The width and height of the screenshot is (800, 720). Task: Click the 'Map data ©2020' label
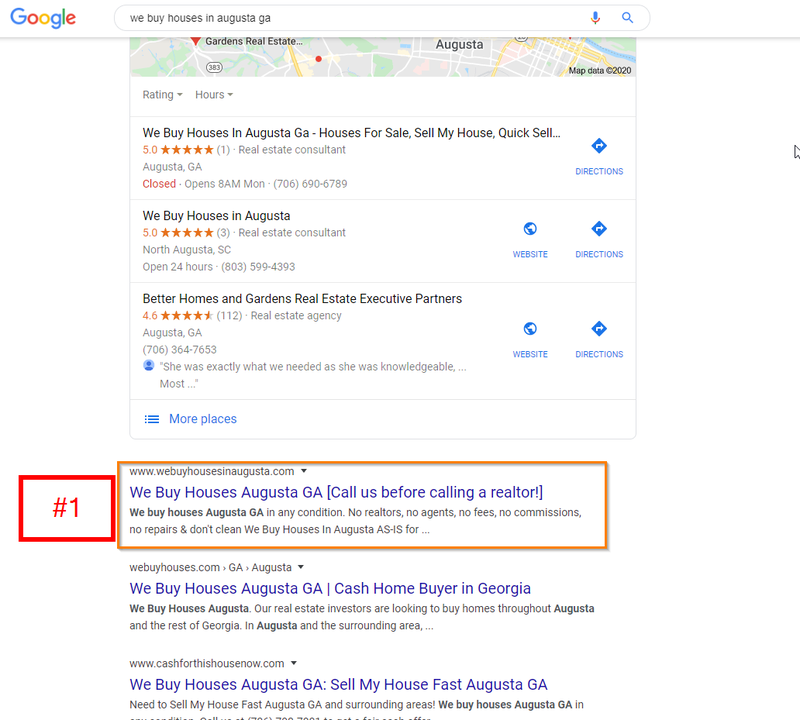[600, 70]
